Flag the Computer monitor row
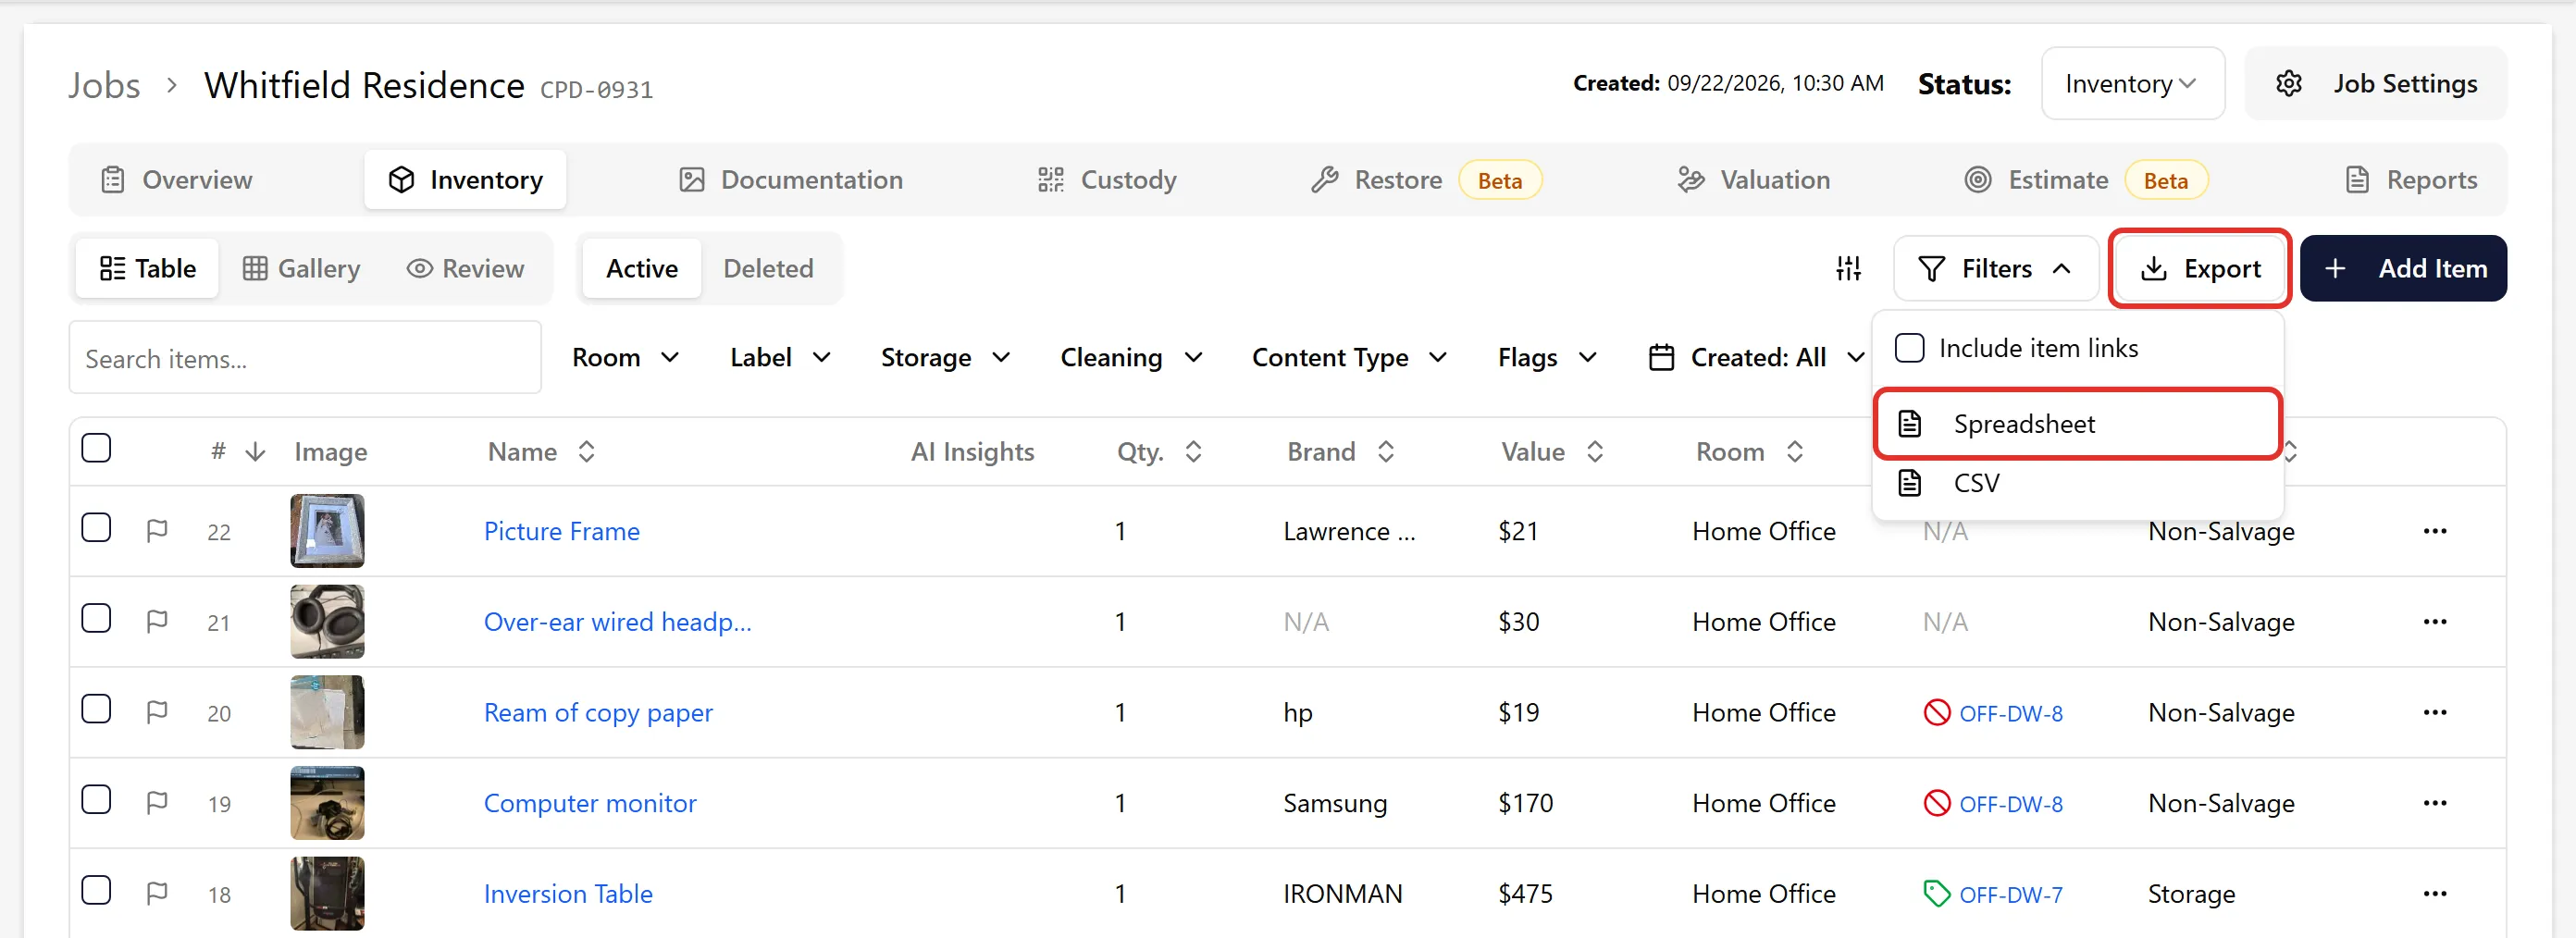 [157, 803]
